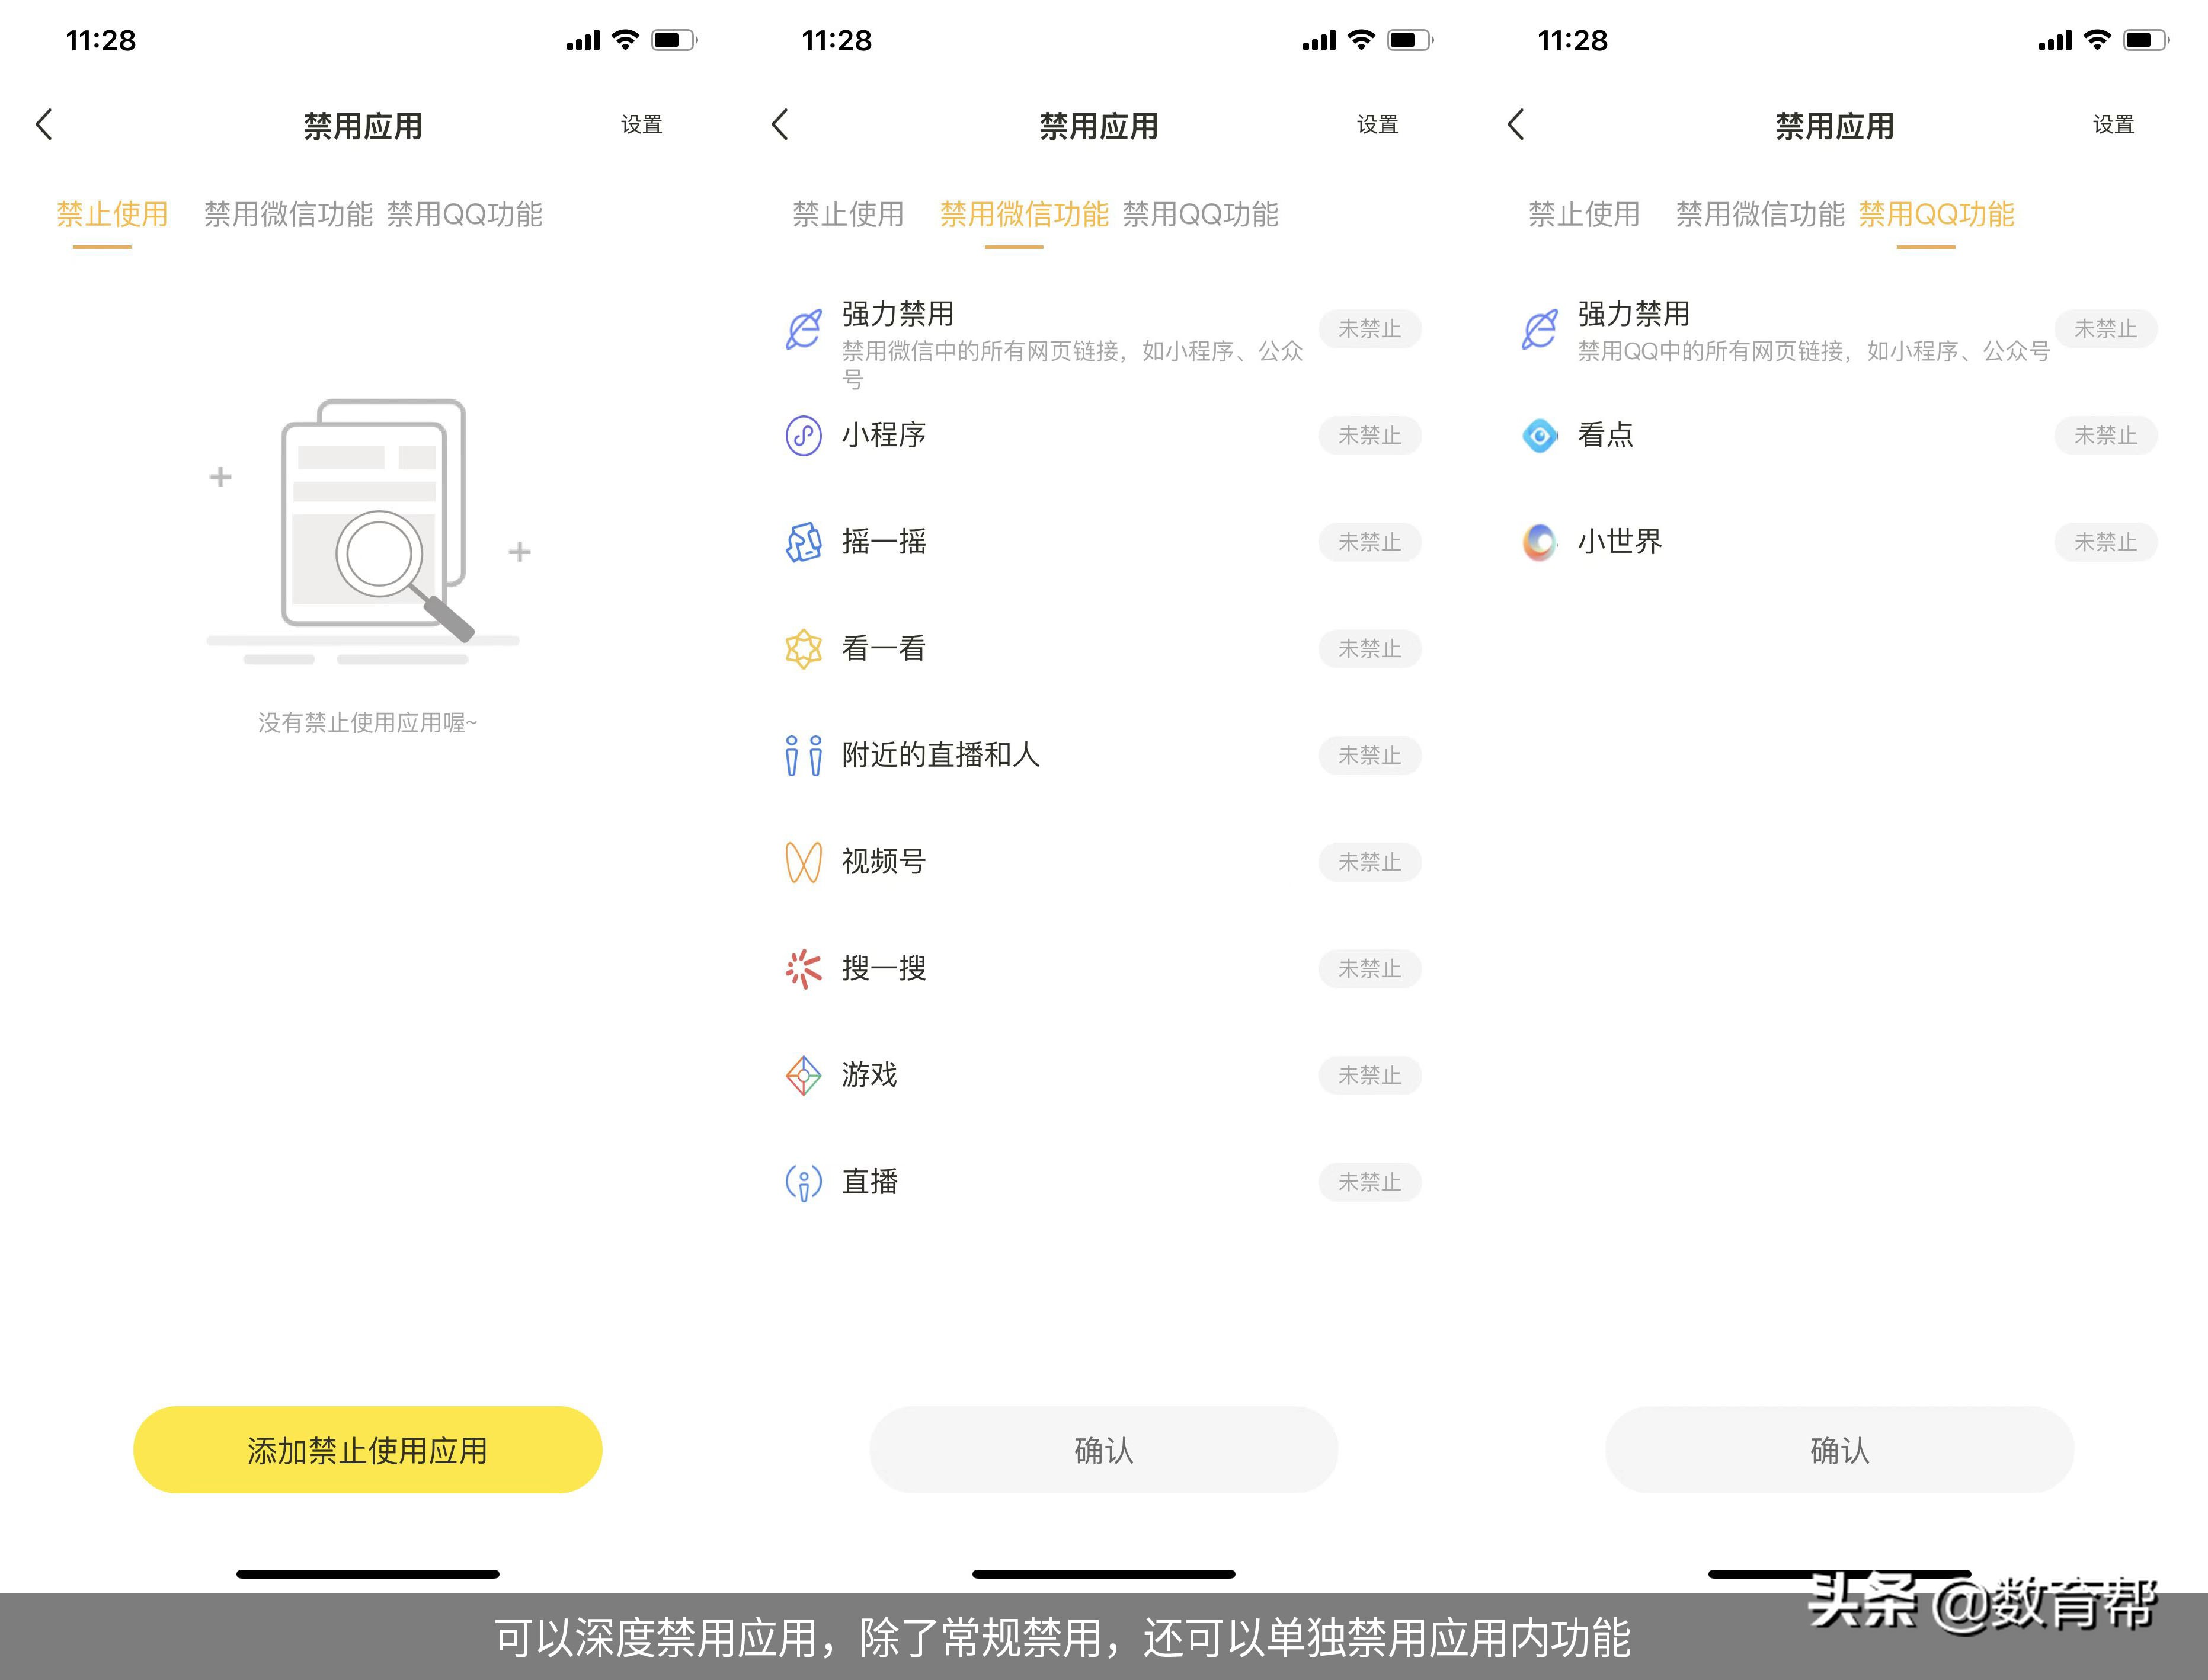Select 禁用QQ功能 tab in left screen
The height and width of the screenshot is (1680, 2208).
tap(464, 214)
